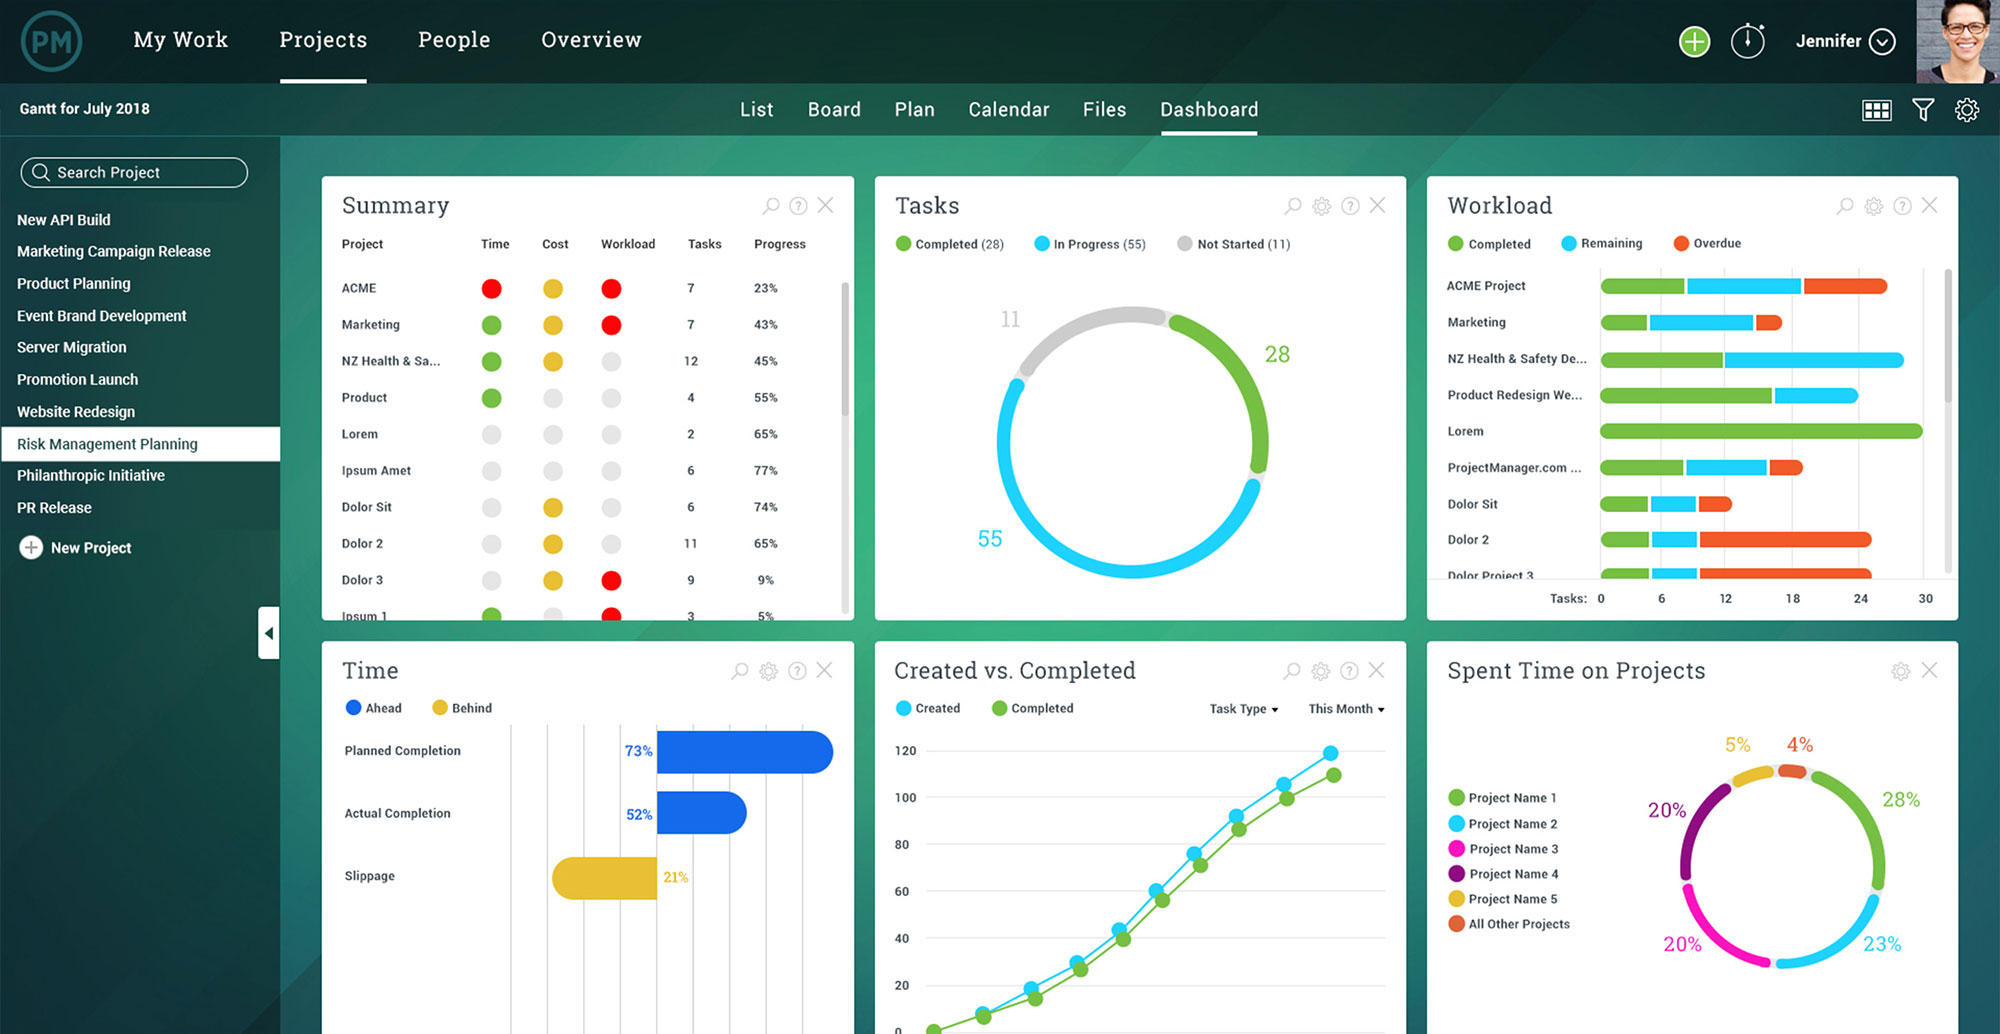The width and height of the screenshot is (2000, 1034).
Task: Click search icon in Summary widget
Action: 771,206
